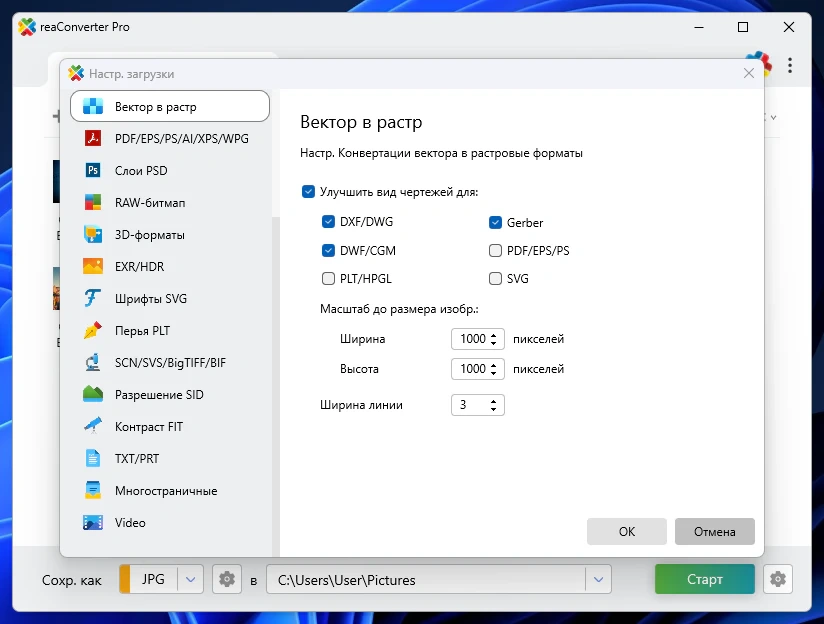The width and height of the screenshot is (824, 624).
Task: Uncheck the Gerber checkbox
Action: (x=496, y=222)
